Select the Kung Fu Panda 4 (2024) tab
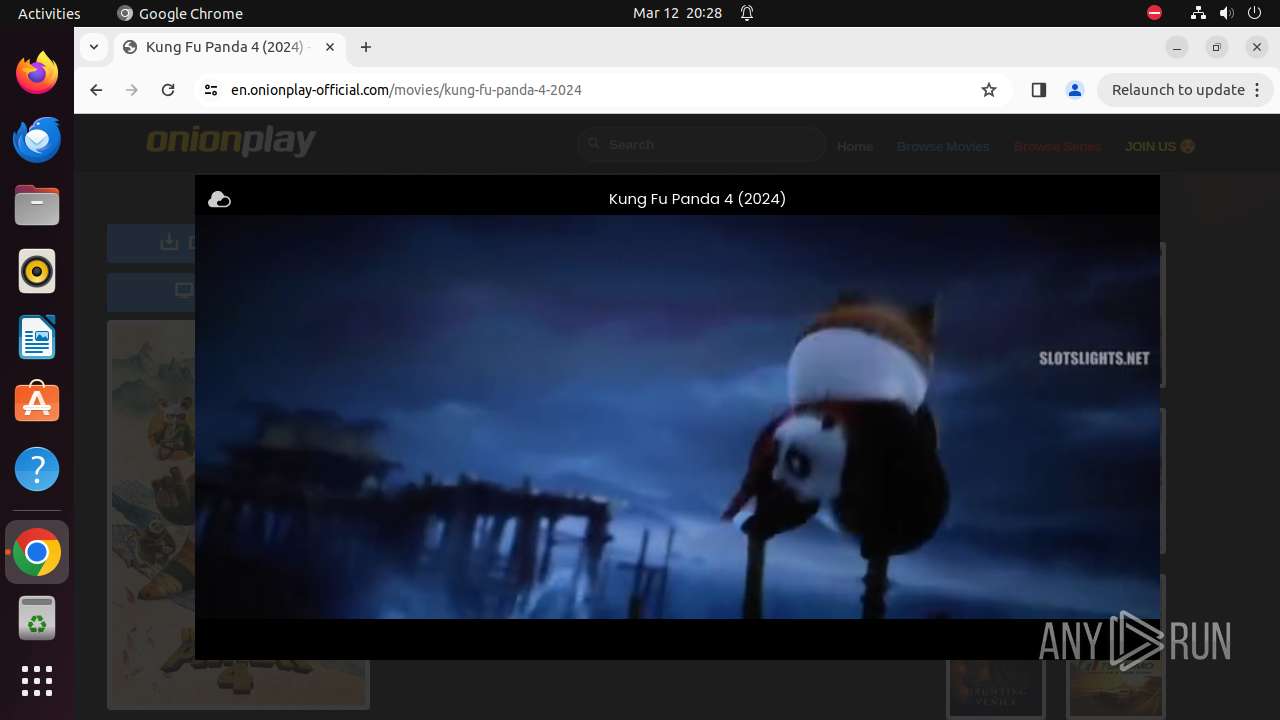 (228, 47)
